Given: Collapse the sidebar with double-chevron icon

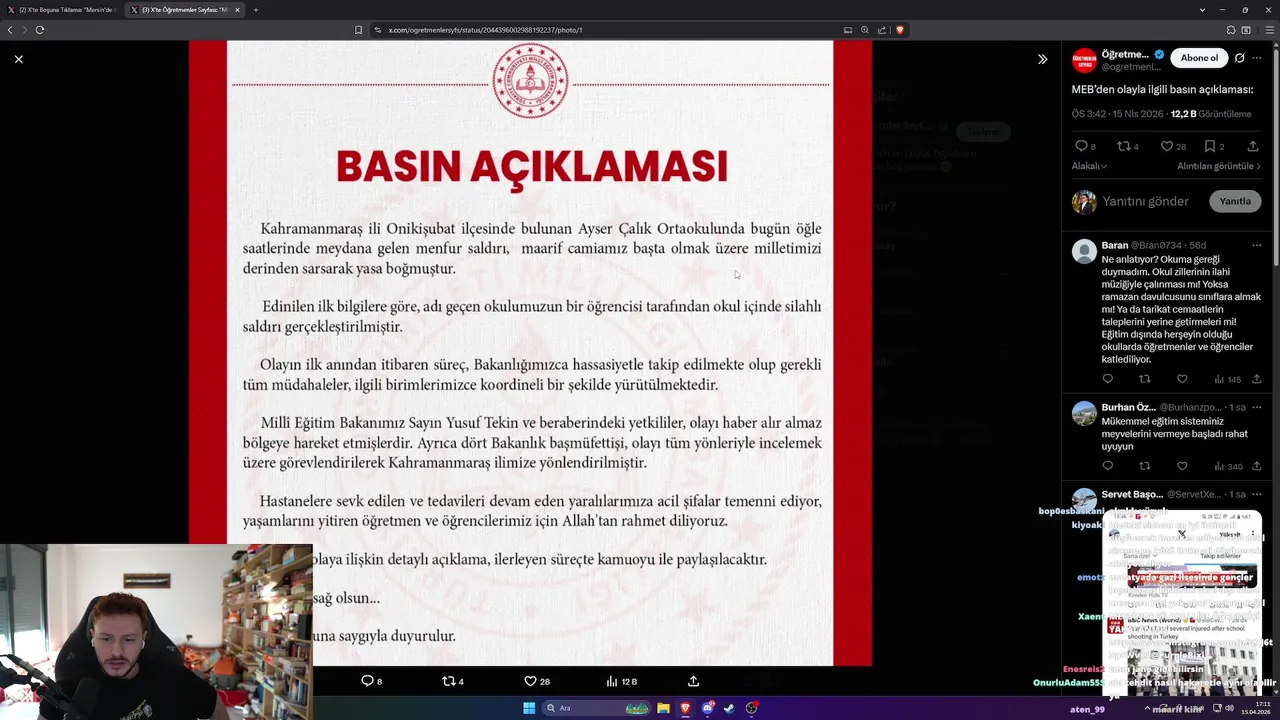Looking at the screenshot, I should 1042,59.
